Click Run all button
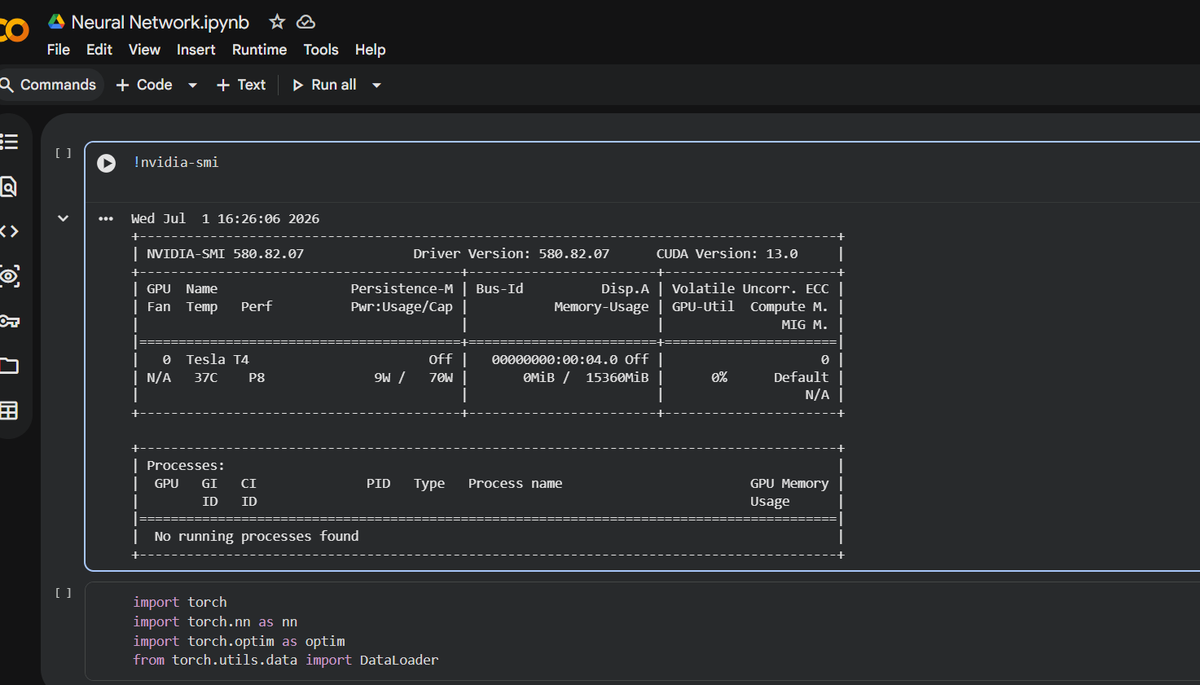The image size is (1200, 685). 324,85
